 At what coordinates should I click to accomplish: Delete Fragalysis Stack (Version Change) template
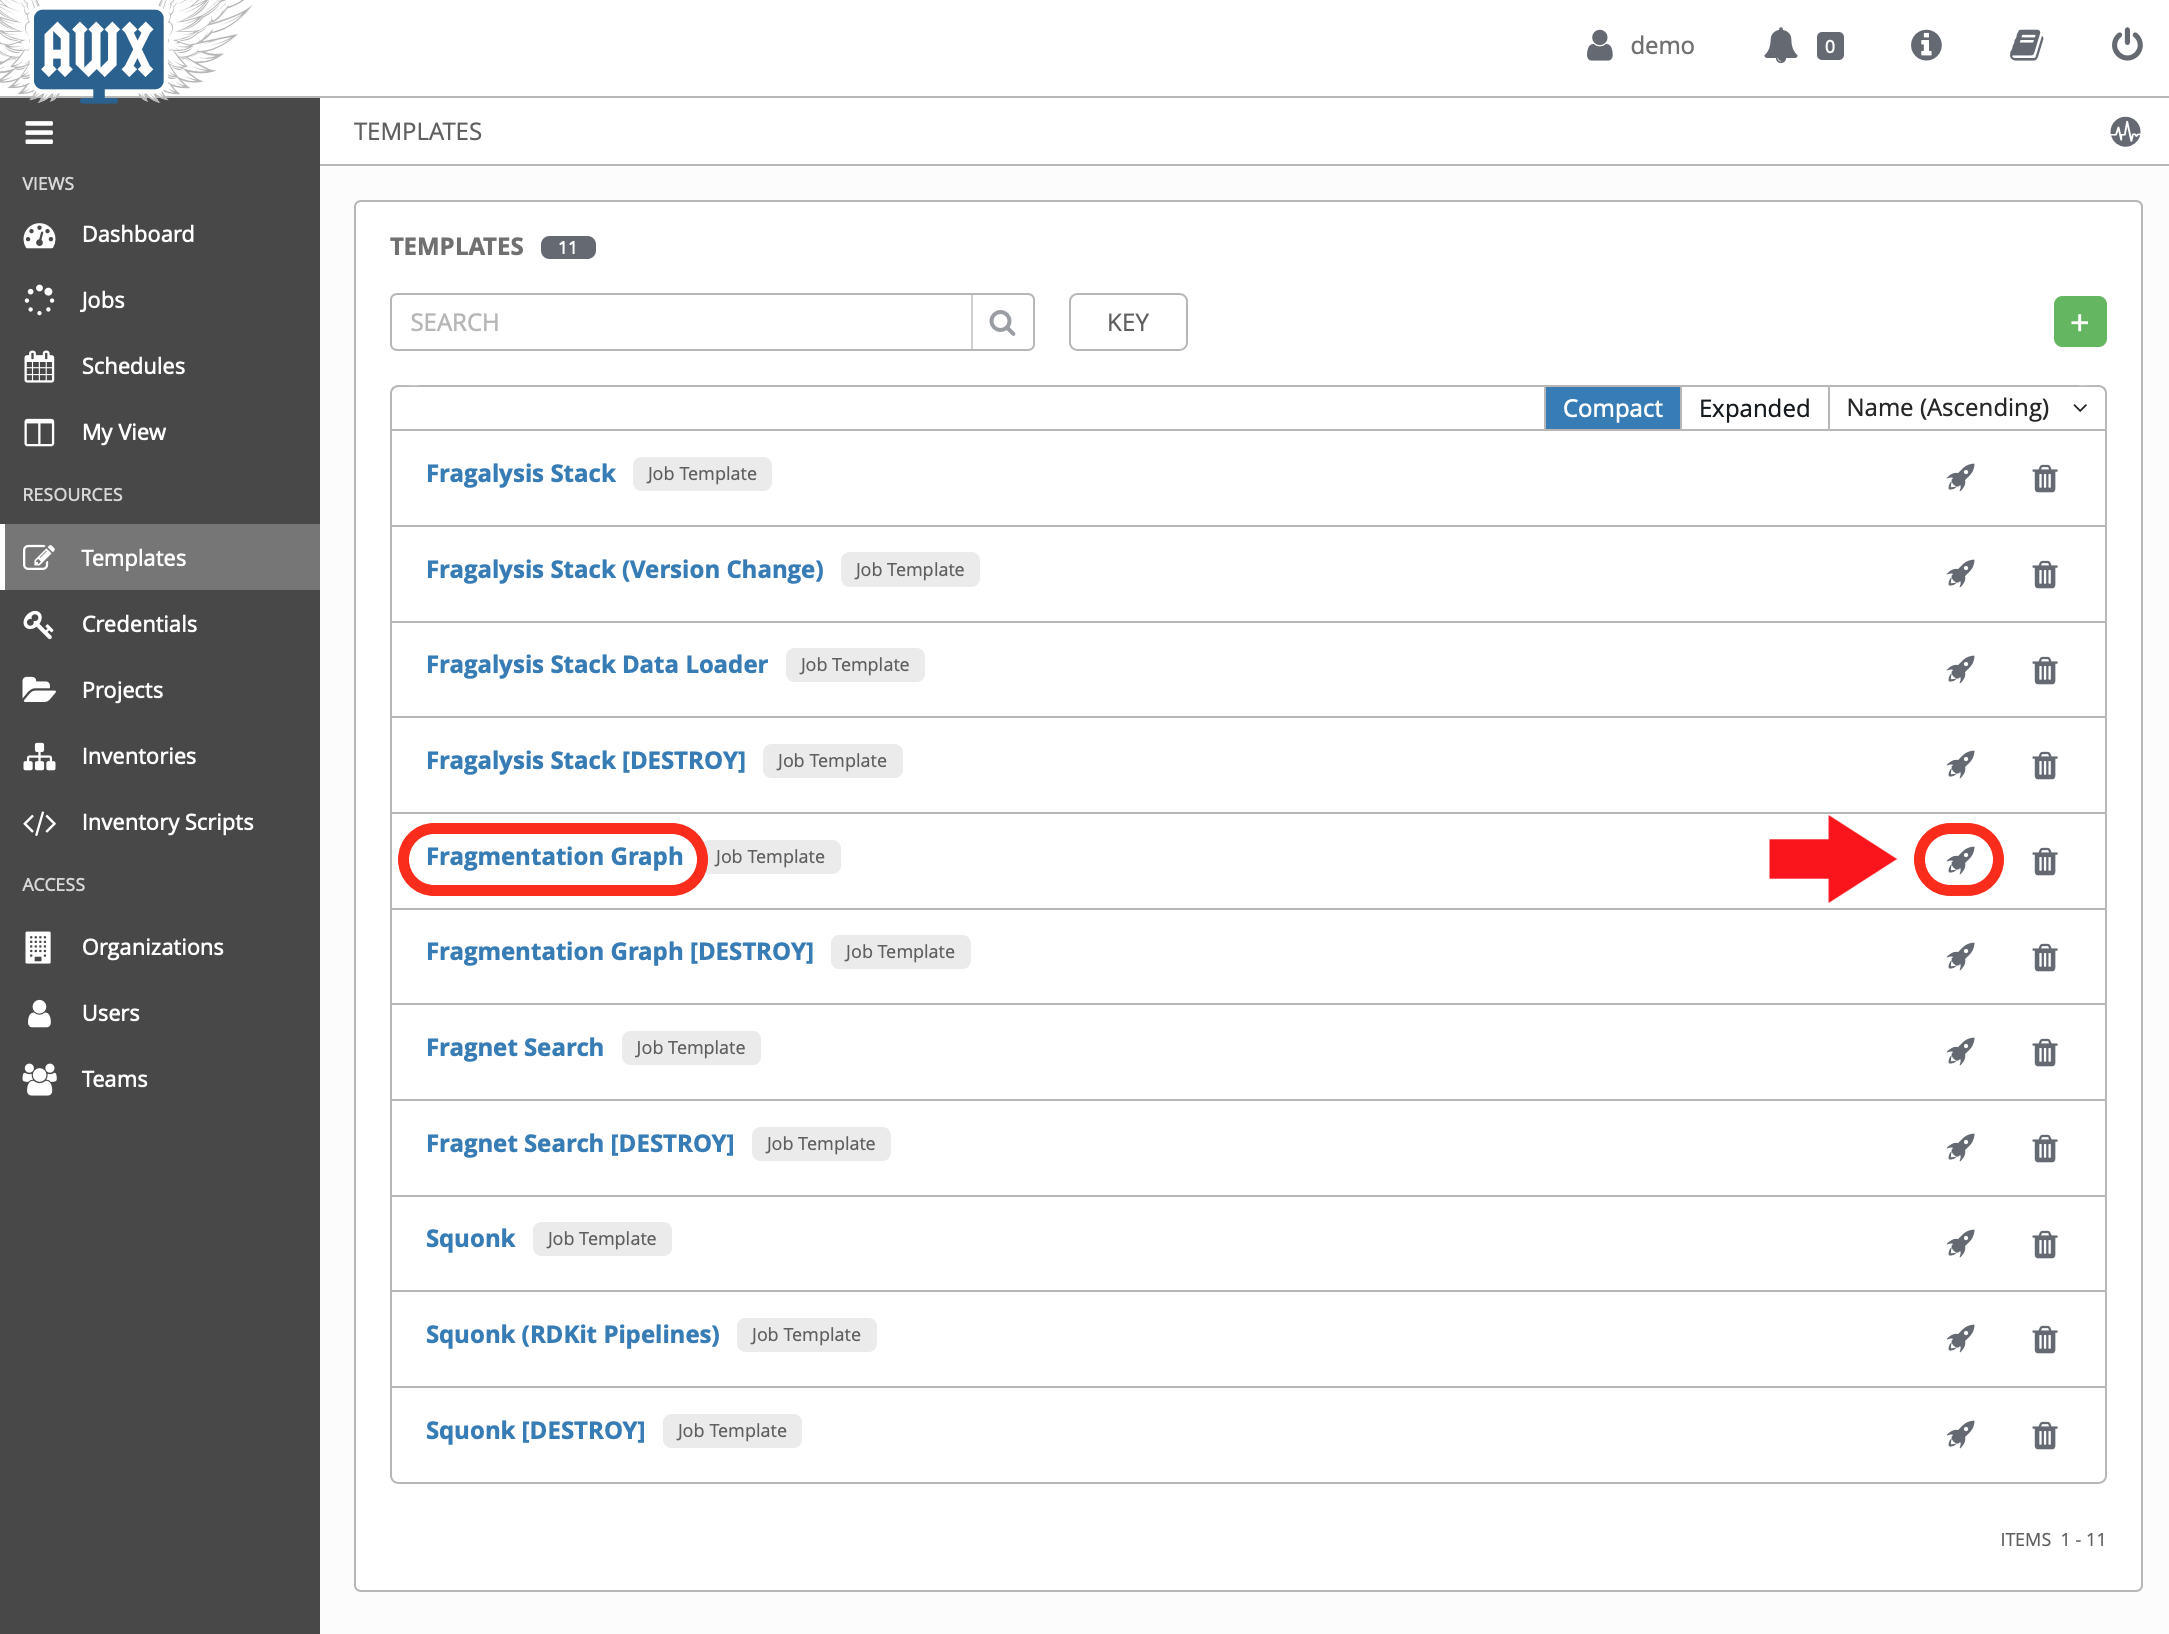coord(2045,574)
